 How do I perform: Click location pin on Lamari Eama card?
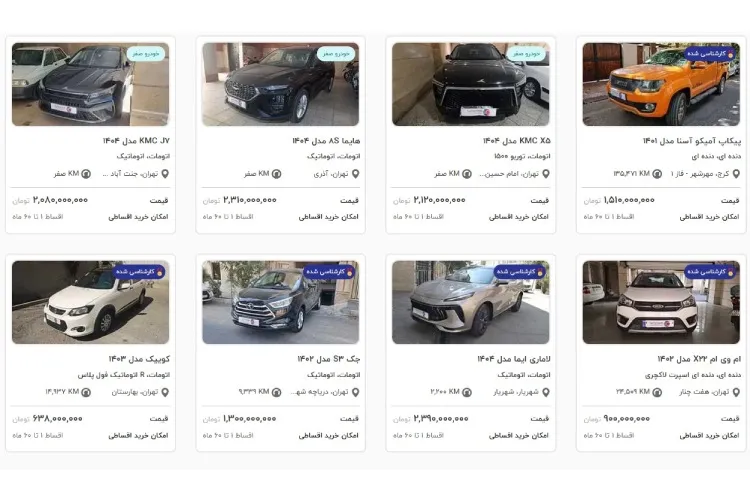coord(546,392)
